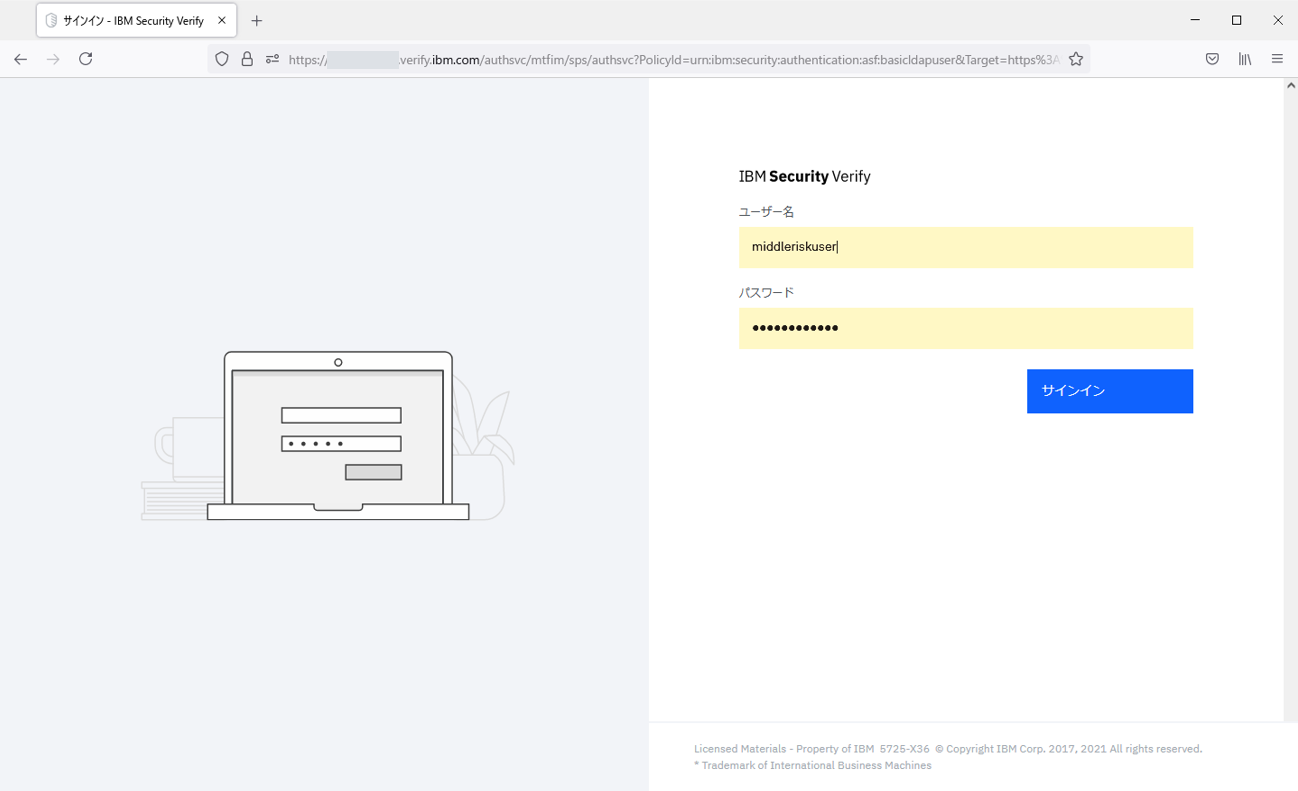Click scrollbar up arrow of the page
The image size is (1298, 791).
coord(1290,86)
